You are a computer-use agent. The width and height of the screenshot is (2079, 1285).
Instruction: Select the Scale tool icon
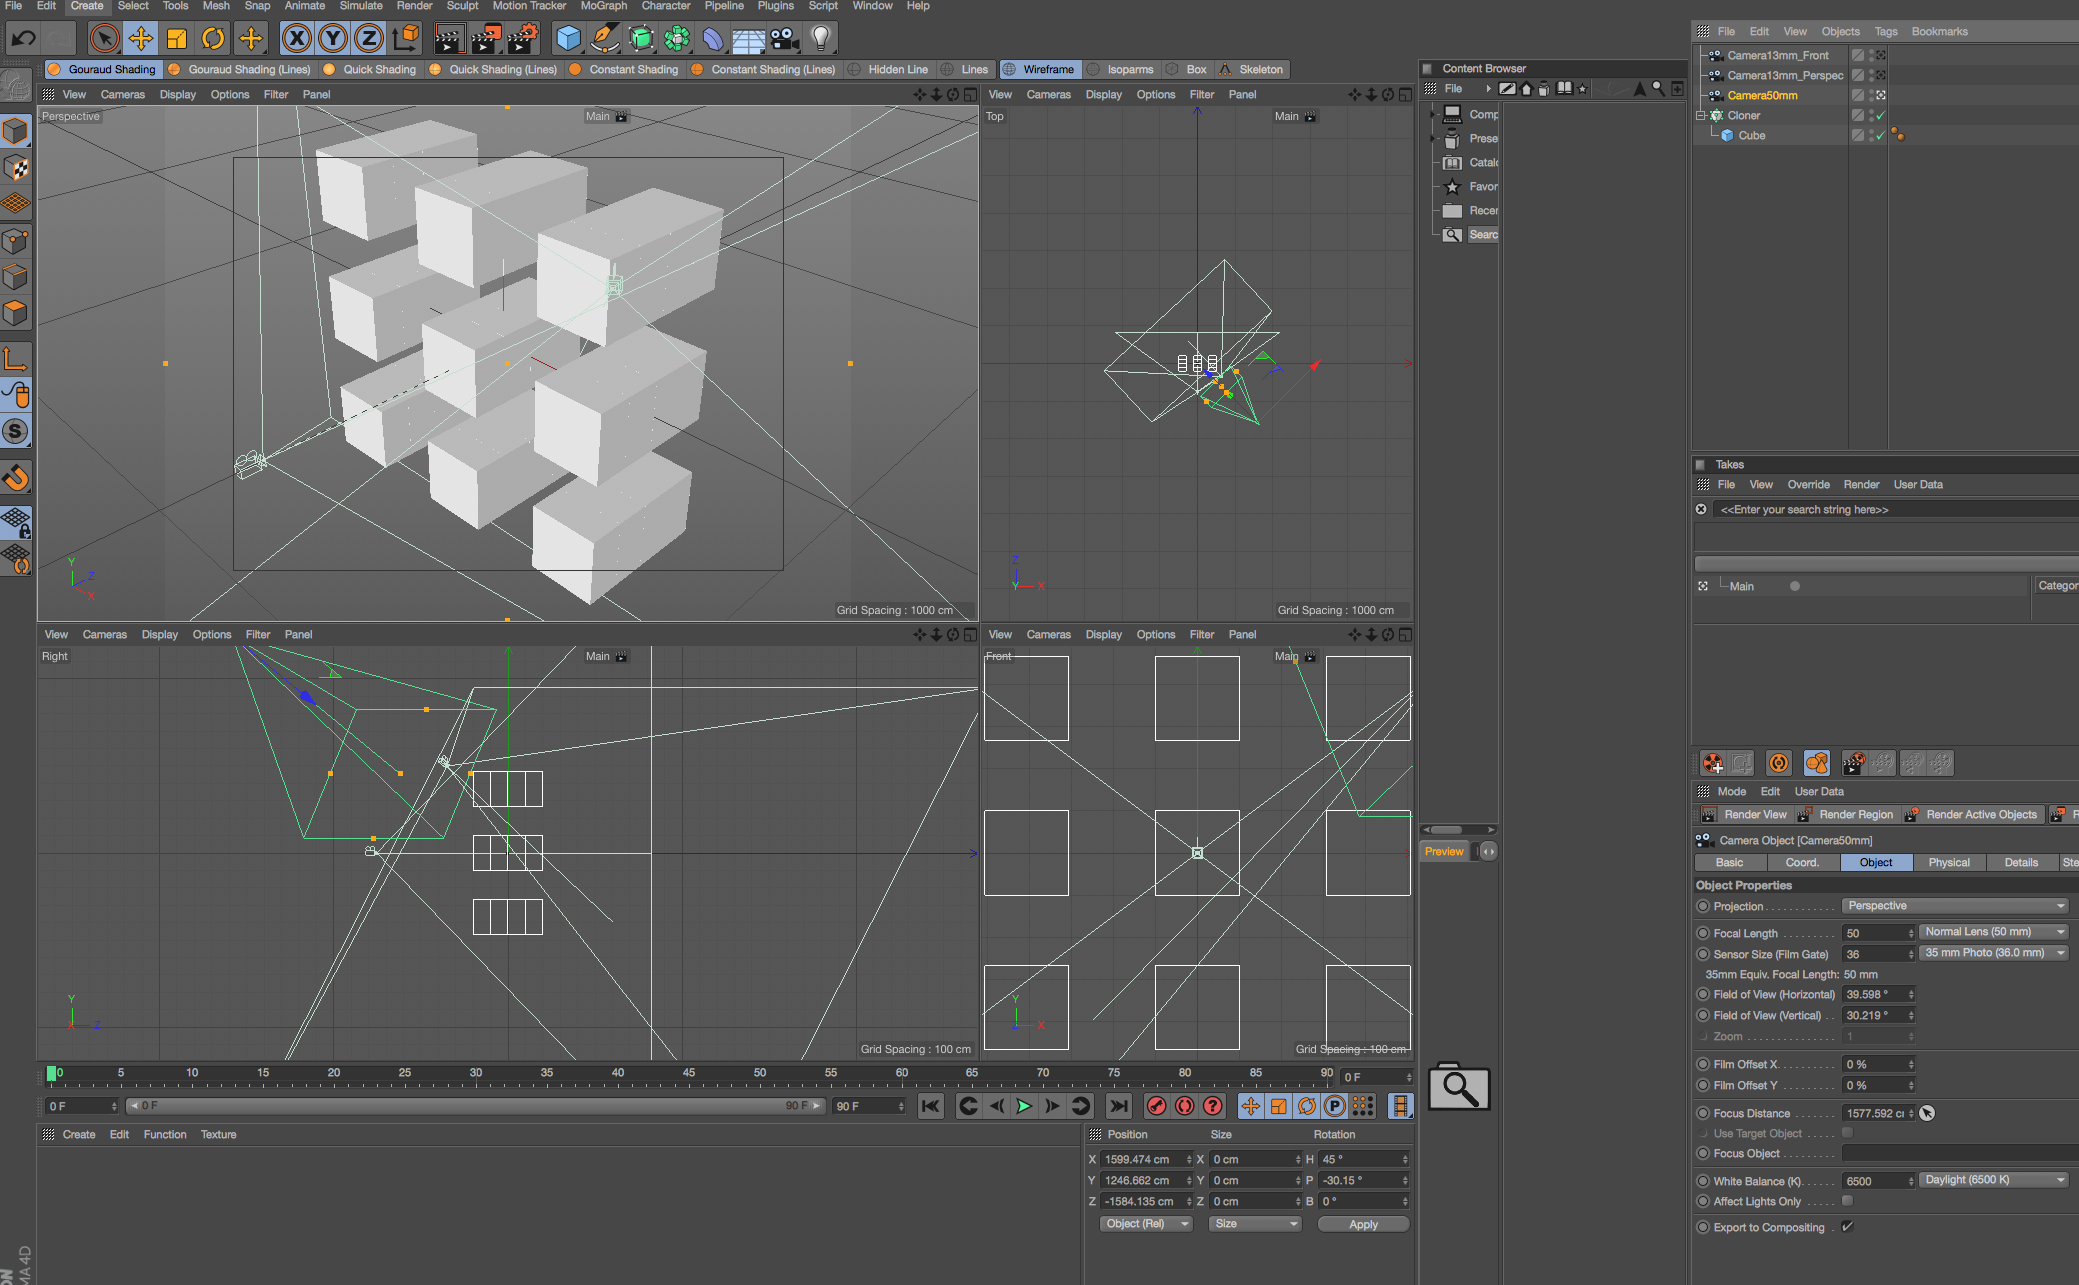pyautogui.click(x=177, y=42)
